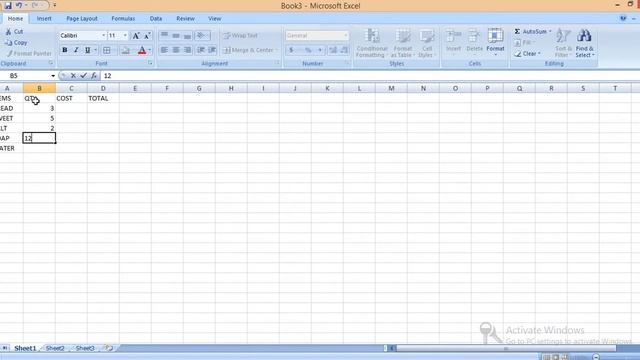Open the font size 11 dropdown
640x360 pixels.
click(x=125, y=36)
